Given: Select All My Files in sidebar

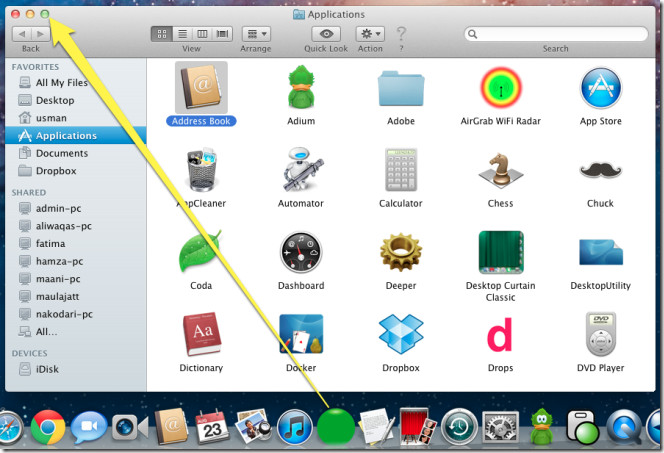Looking at the screenshot, I should 76,83.
